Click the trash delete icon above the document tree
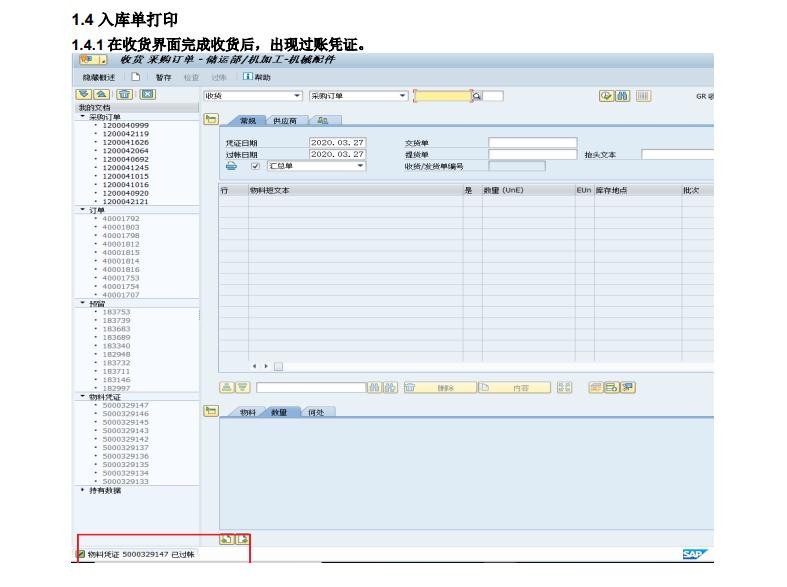The image size is (787, 587). (x=126, y=95)
